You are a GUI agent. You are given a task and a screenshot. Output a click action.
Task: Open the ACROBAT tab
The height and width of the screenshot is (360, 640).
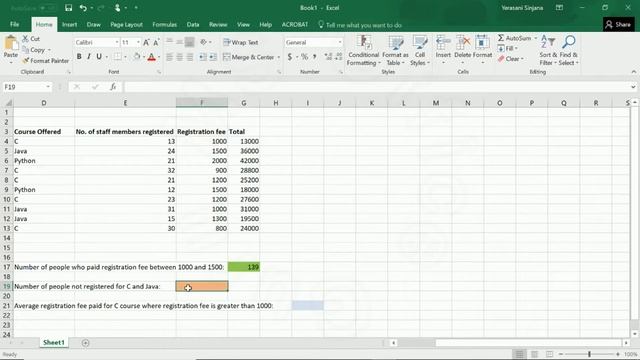[295, 24]
